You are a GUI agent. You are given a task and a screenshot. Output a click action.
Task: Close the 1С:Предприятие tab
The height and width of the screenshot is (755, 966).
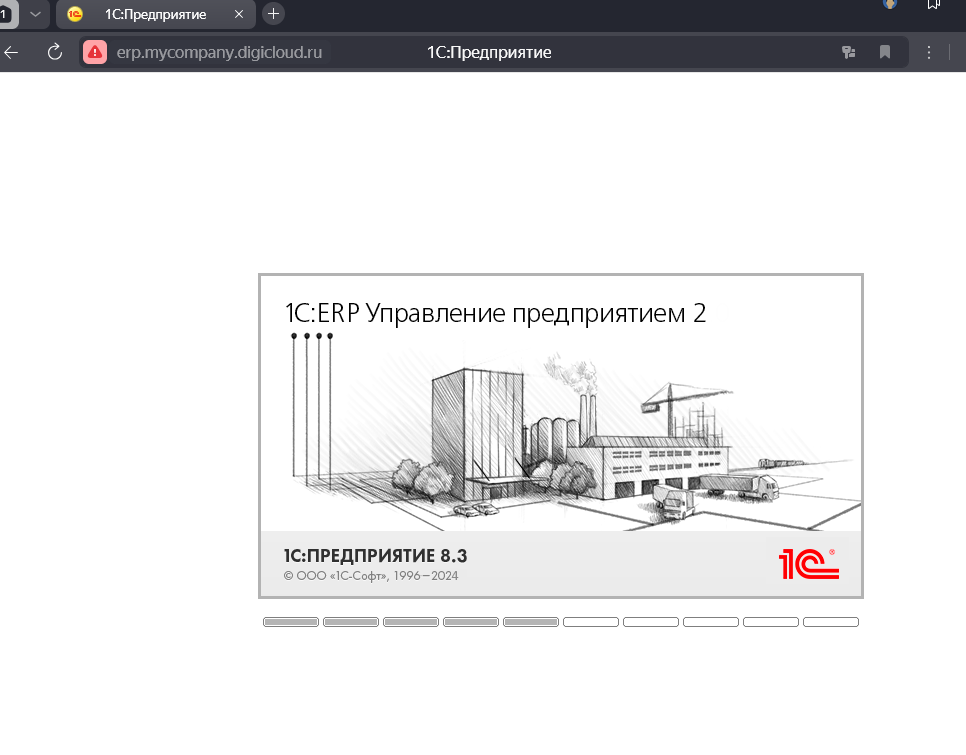(237, 15)
